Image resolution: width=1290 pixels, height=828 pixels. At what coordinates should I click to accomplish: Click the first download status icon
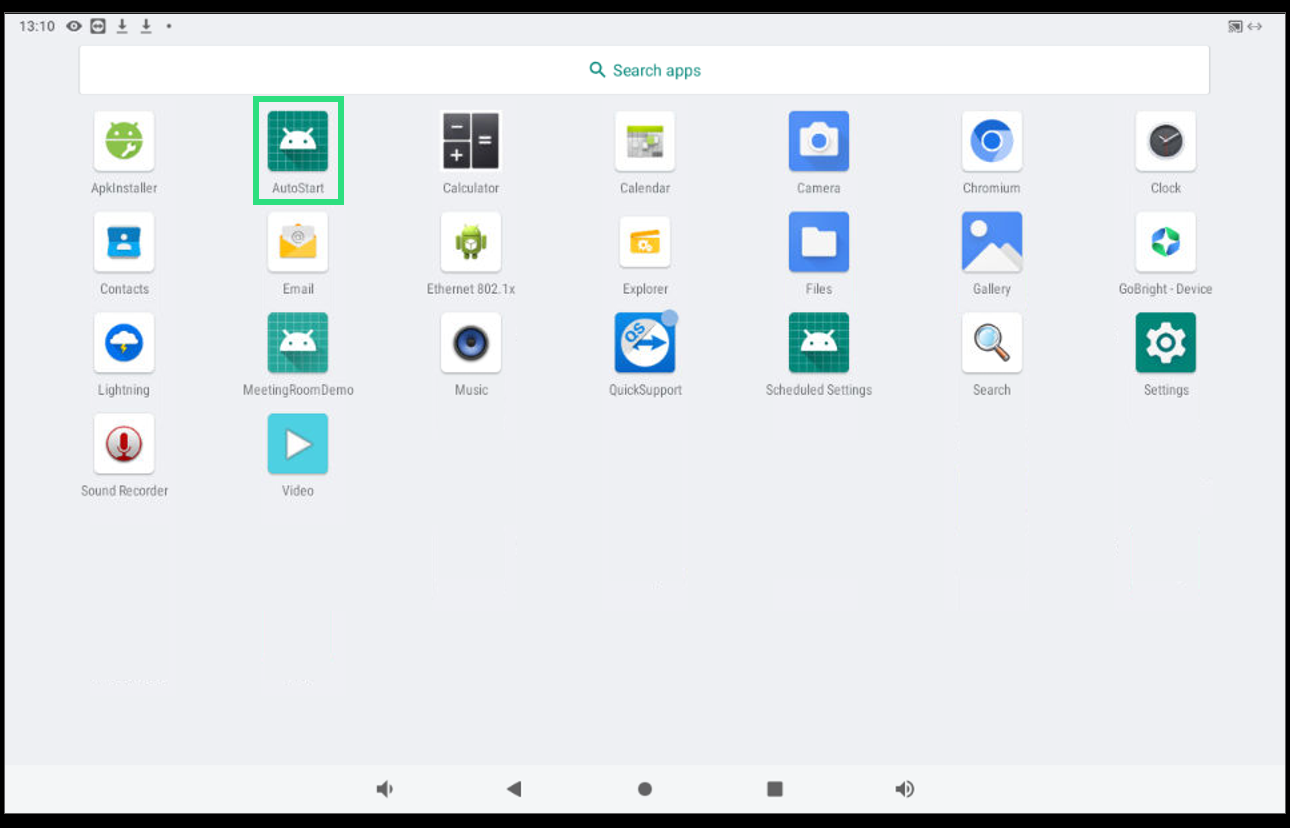[122, 26]
